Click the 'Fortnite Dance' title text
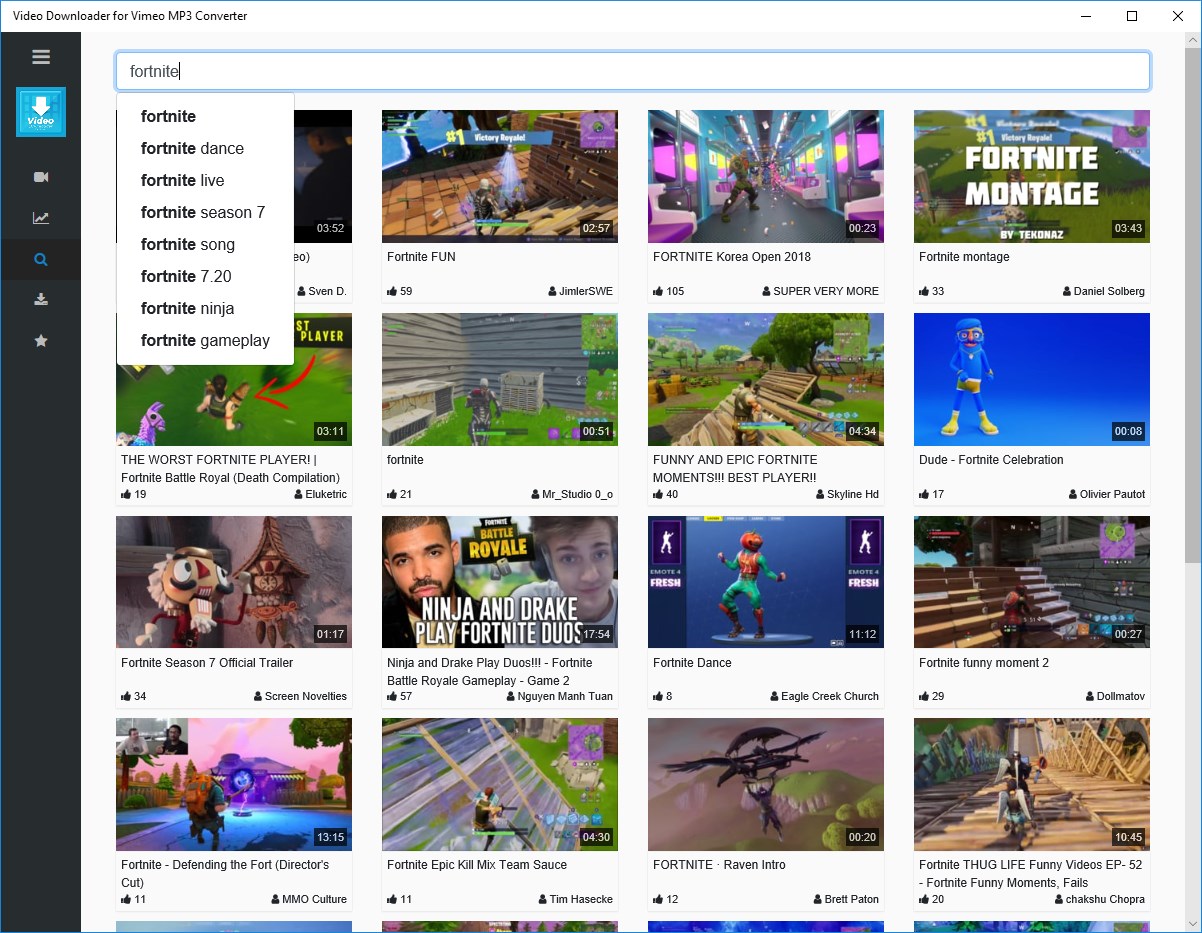Image resolution: width=1202 pixels, height=933 pixels. coord(692,663)
